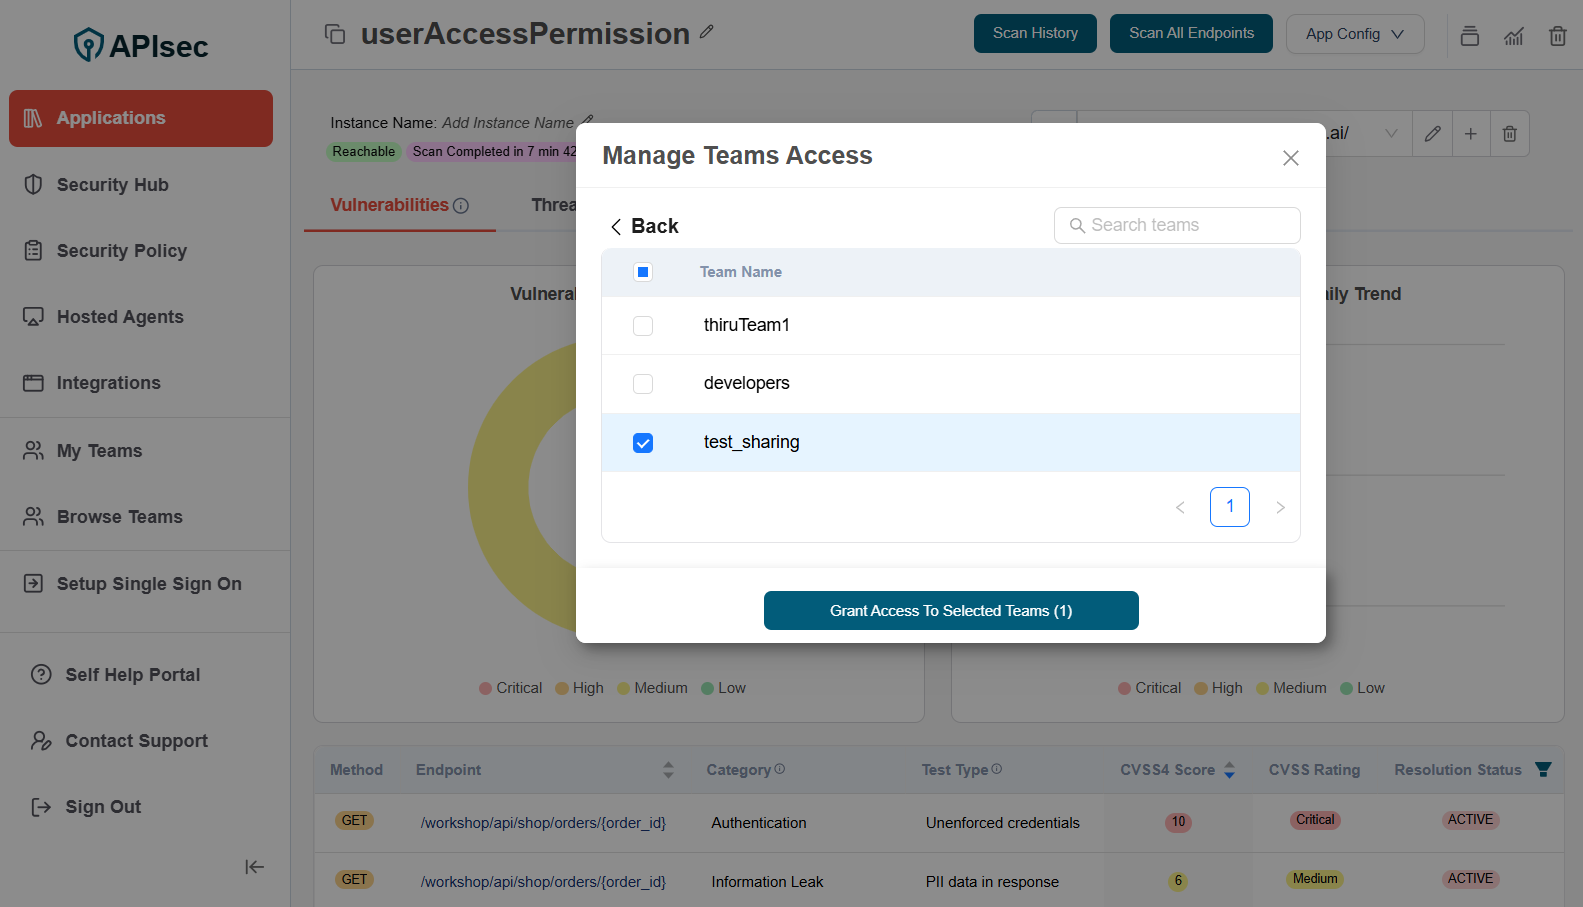Open Security Hub from the sidebar
The image size is (1583, 907).
112,185
